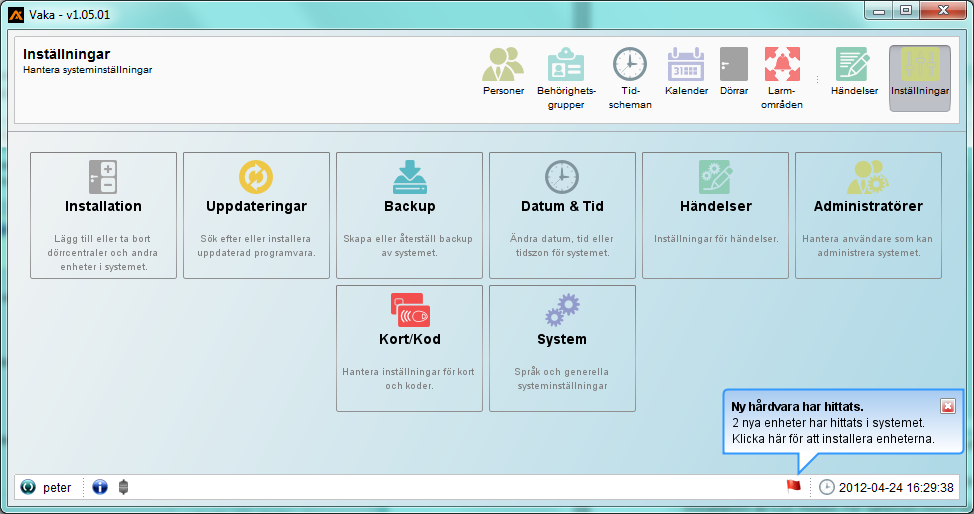This screenshot has width=974, height=514.
Task: Open the Händelser settings tile
Action: (716, 215)
